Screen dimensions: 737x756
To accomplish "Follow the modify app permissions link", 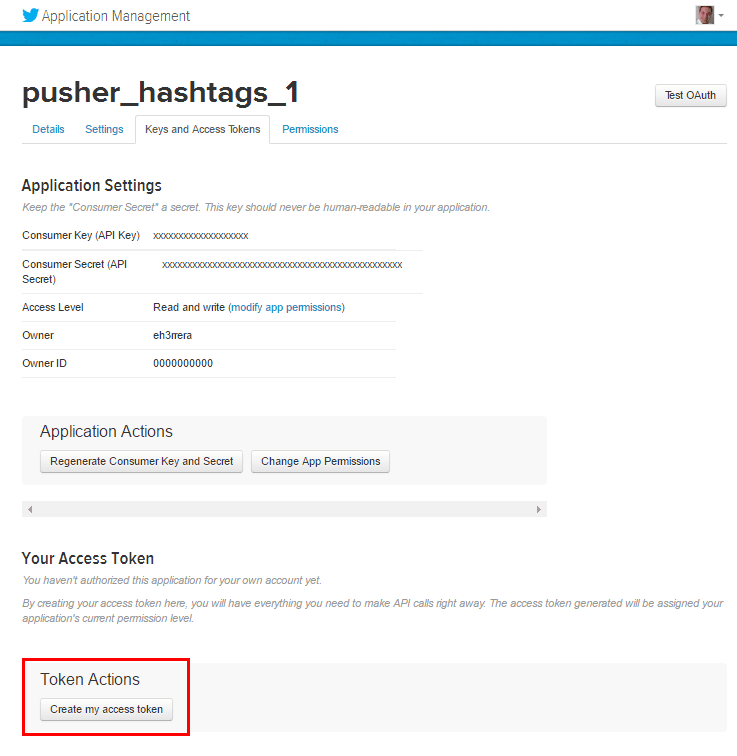I will (x=288, y=307).
